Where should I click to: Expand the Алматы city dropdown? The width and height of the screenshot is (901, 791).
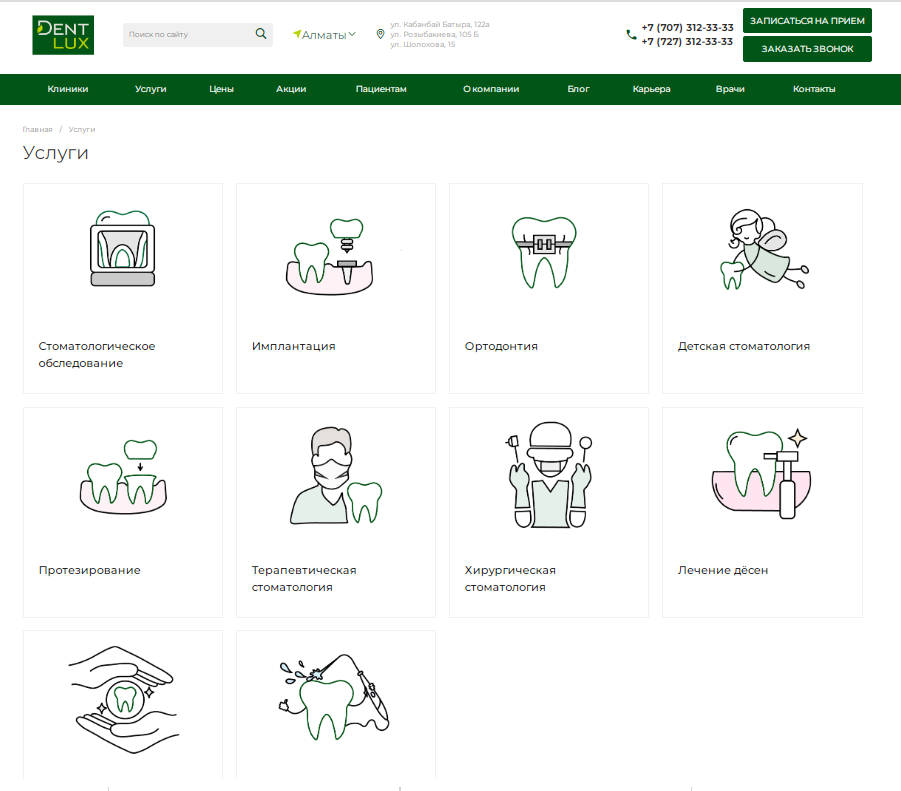pyautogui.click(x=324, y=35)
